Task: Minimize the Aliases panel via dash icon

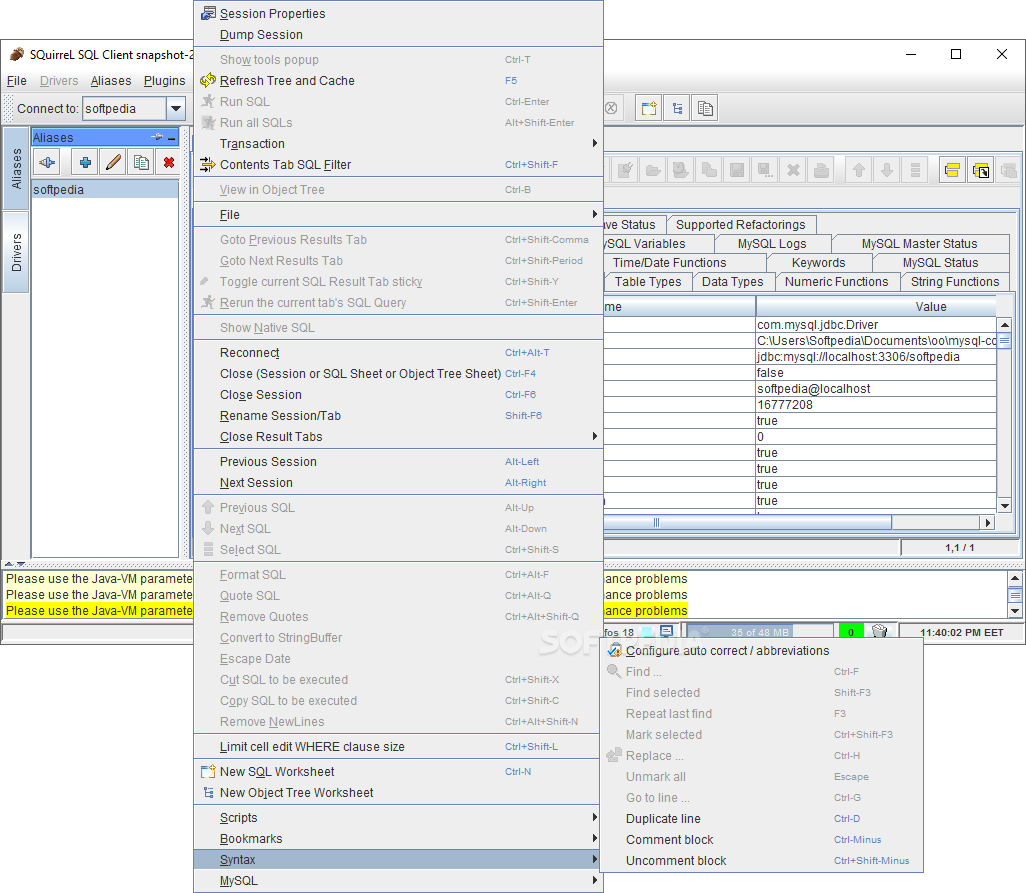Action: (171, 138)
